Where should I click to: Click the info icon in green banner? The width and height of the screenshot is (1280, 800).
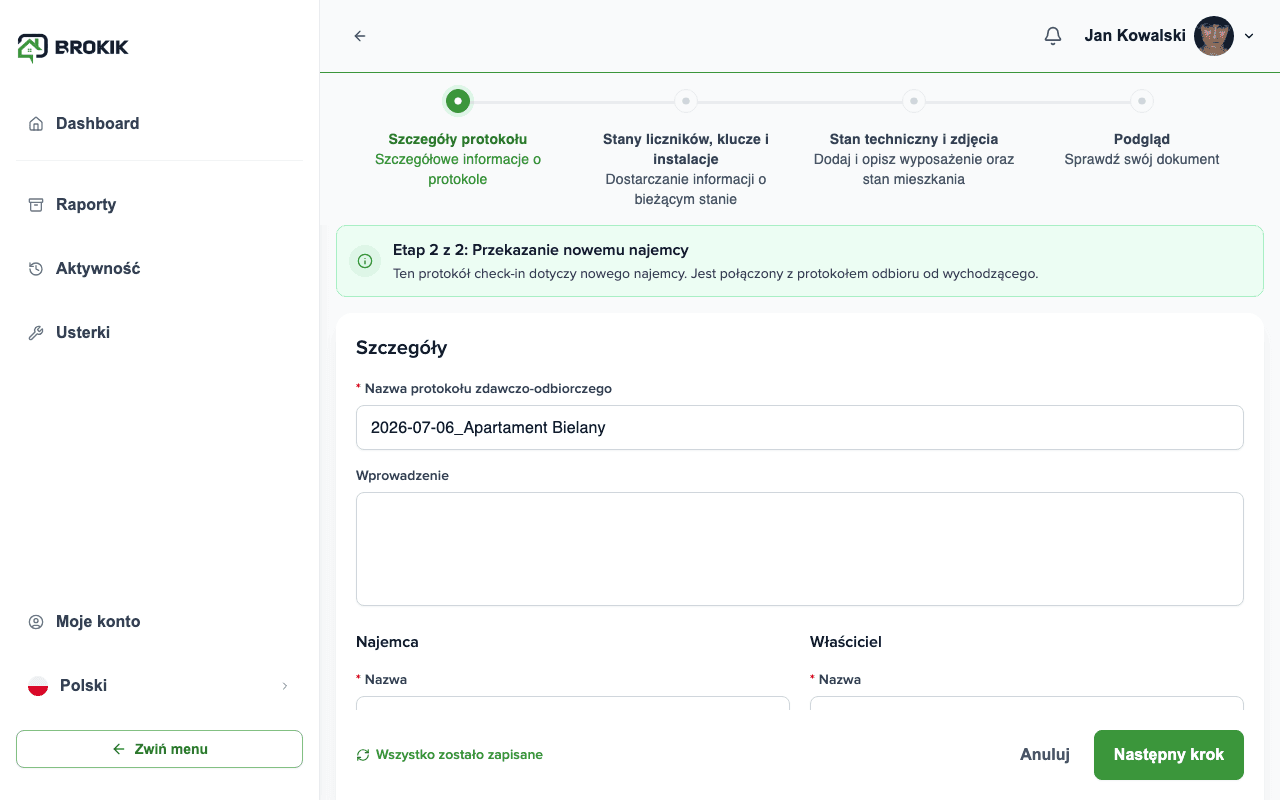[x=365, y=261]
